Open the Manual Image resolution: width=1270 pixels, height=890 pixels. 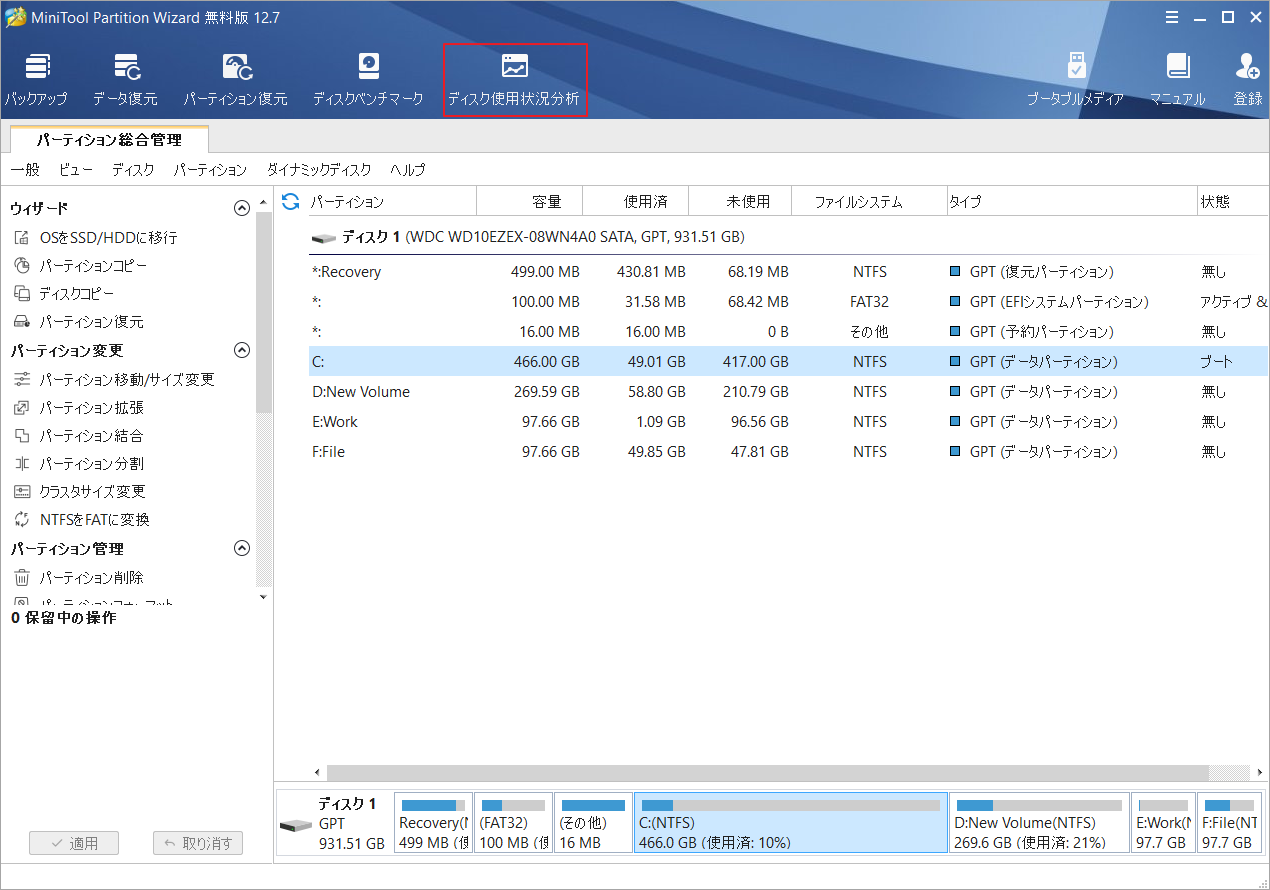pyautogui.click(x=1178, y=78)
